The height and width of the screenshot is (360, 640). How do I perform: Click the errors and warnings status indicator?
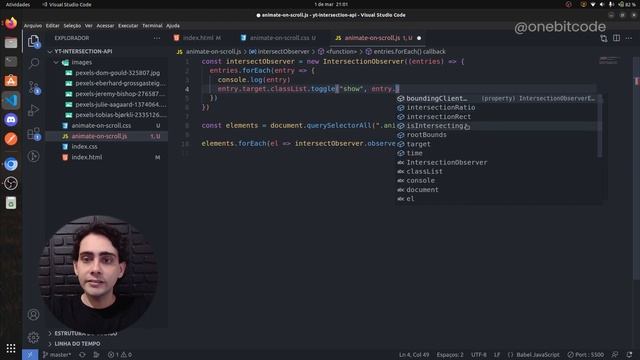pyautogui.click(x=120, y=355)
